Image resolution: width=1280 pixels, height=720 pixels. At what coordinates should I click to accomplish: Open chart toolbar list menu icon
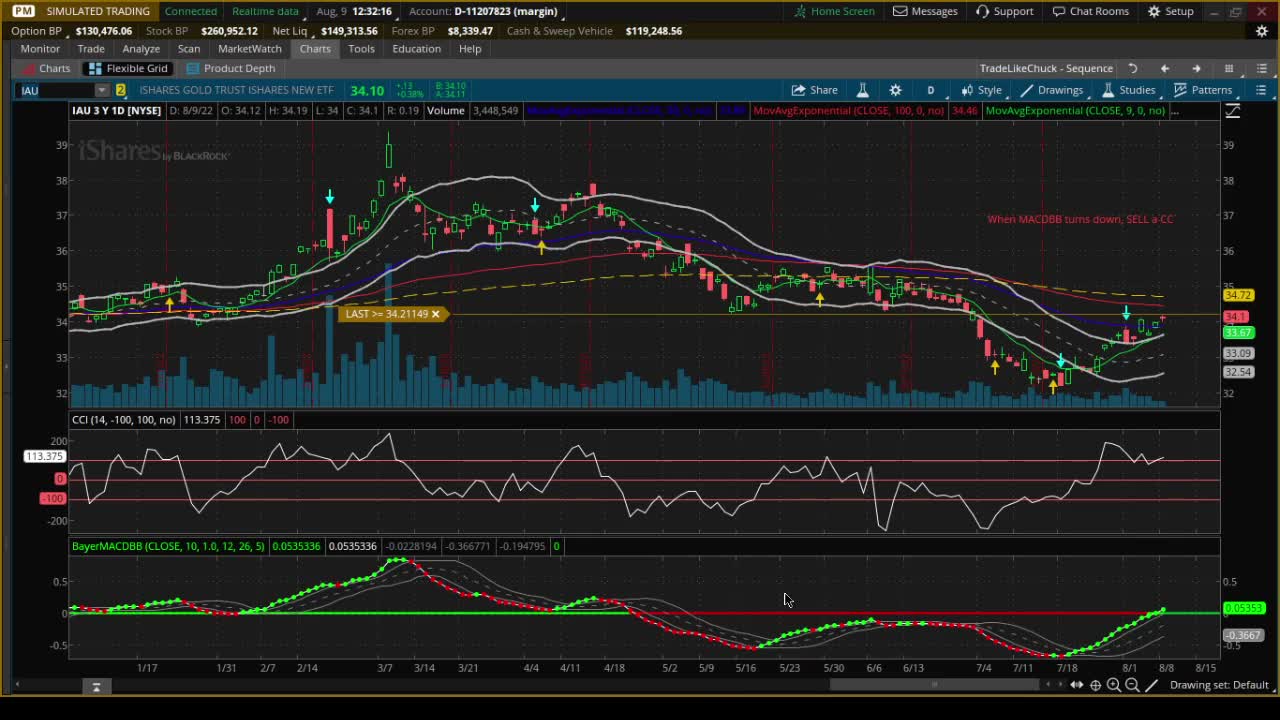coord(1261,90)
